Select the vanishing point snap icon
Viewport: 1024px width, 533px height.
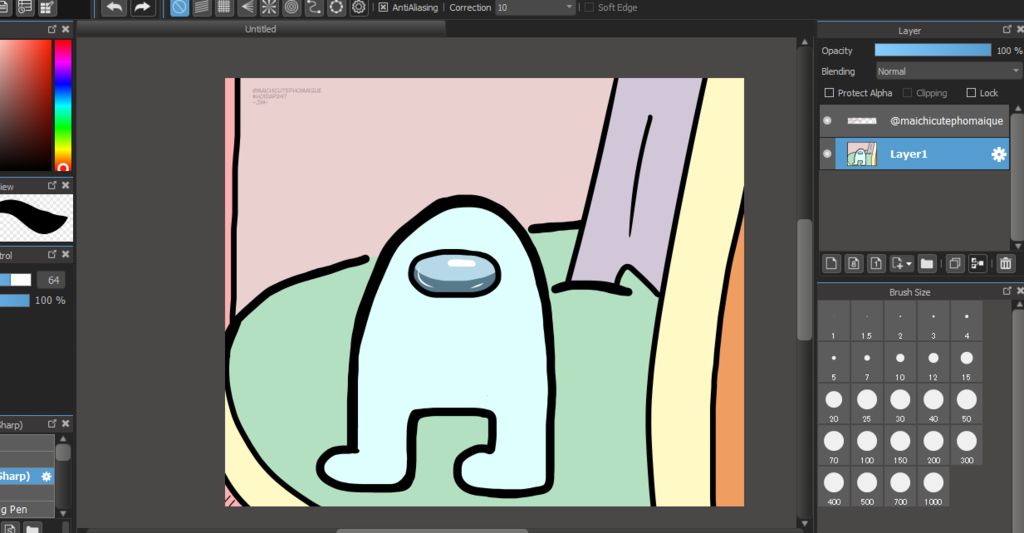point(247,8)
